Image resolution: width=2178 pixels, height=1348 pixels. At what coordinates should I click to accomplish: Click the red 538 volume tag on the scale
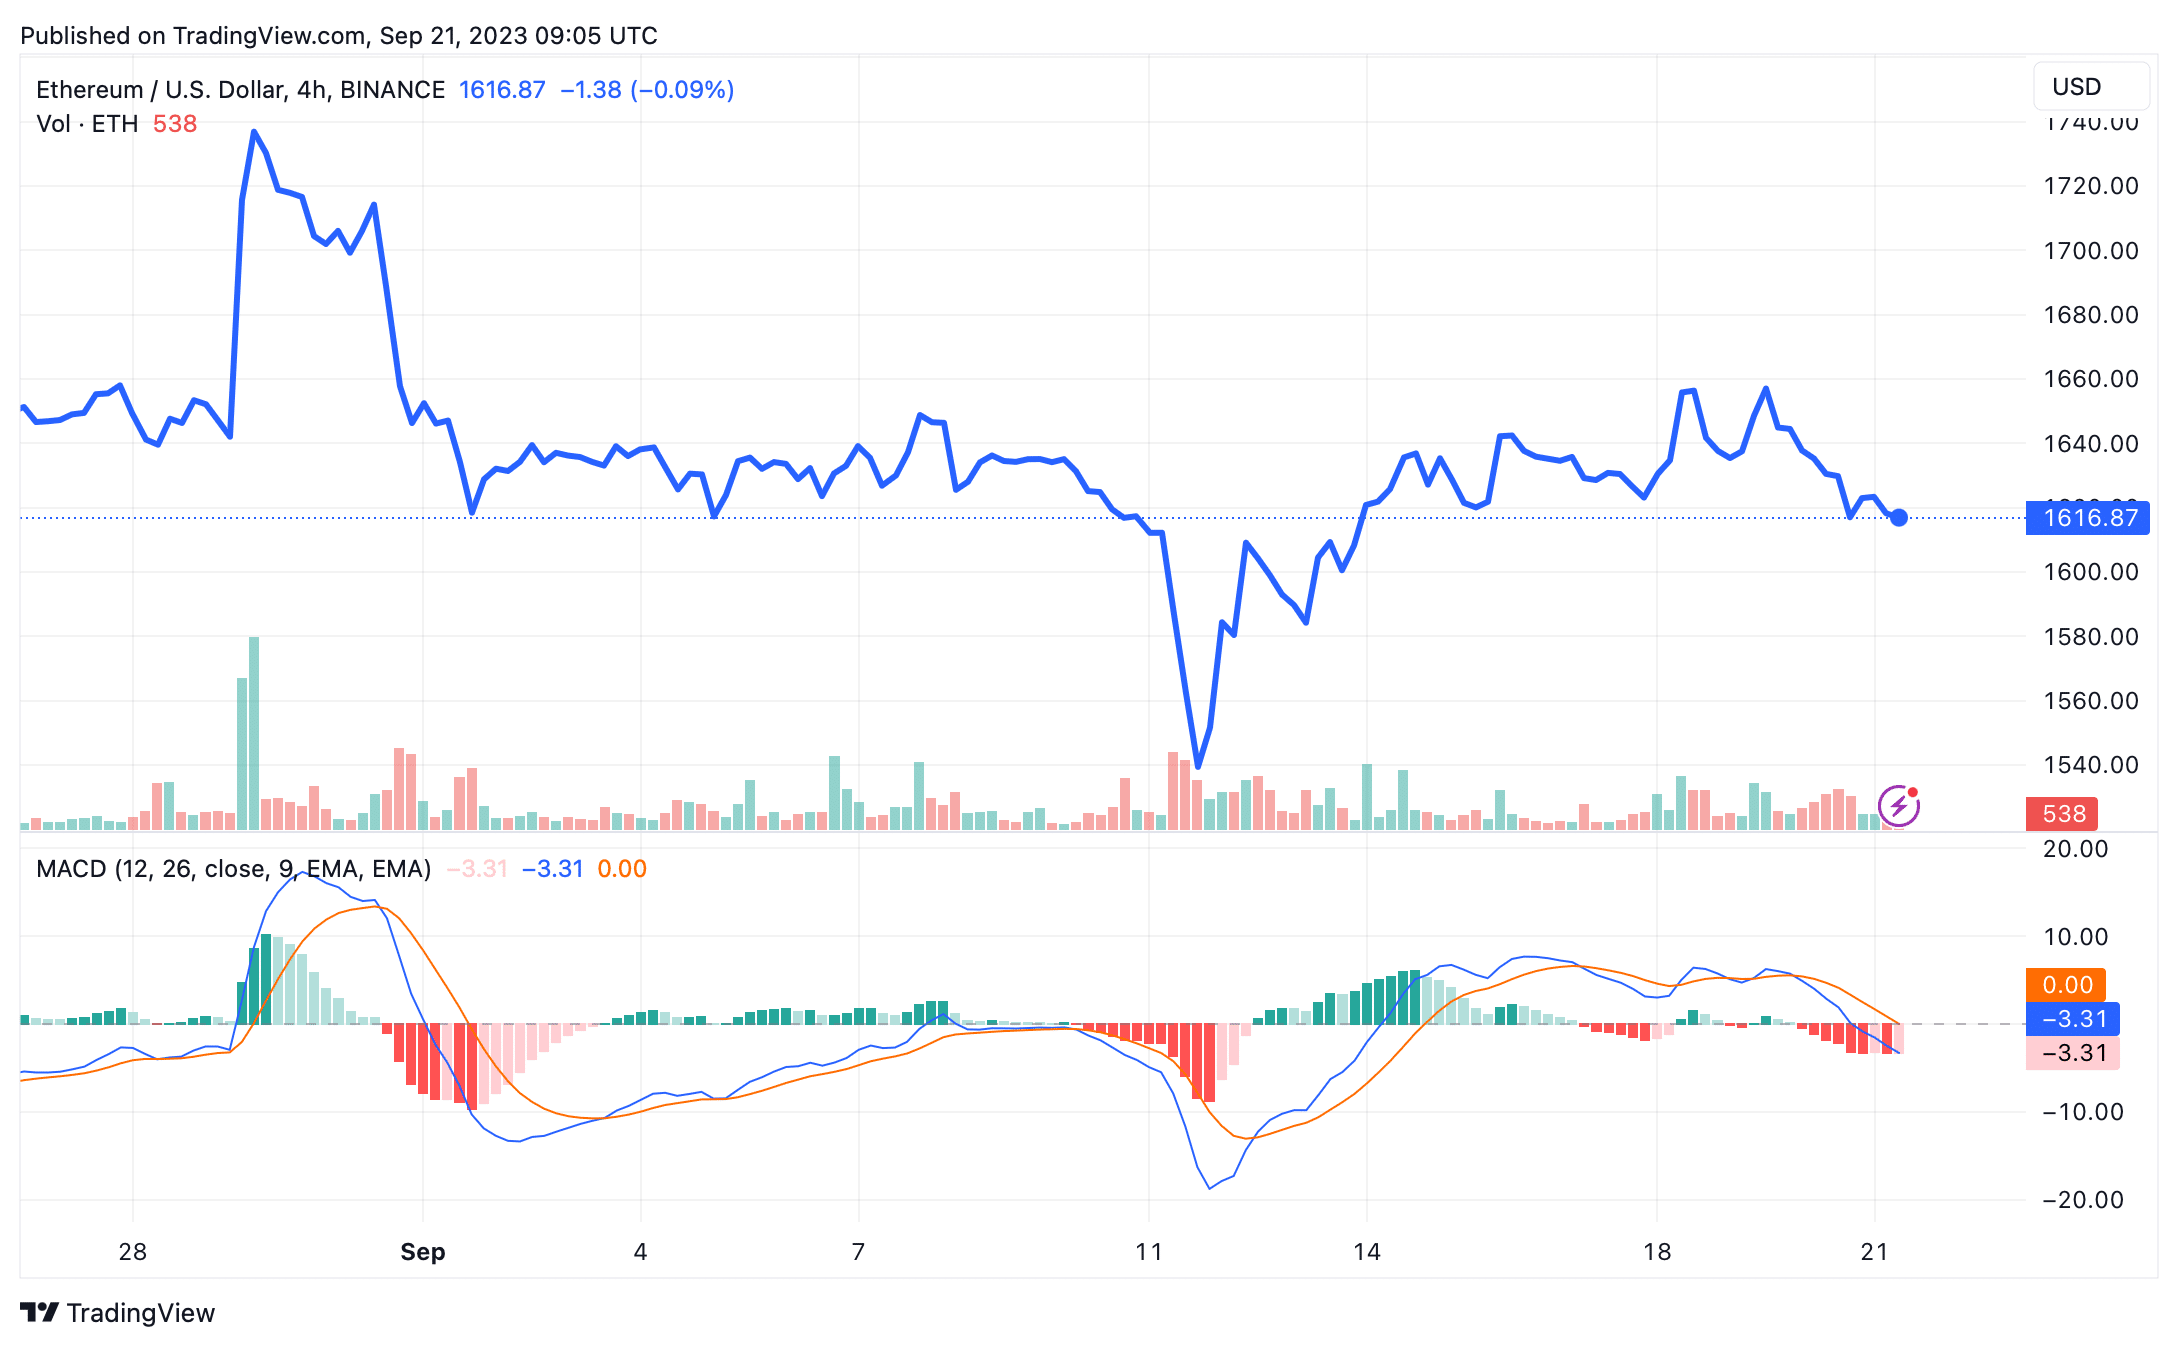2060,814
